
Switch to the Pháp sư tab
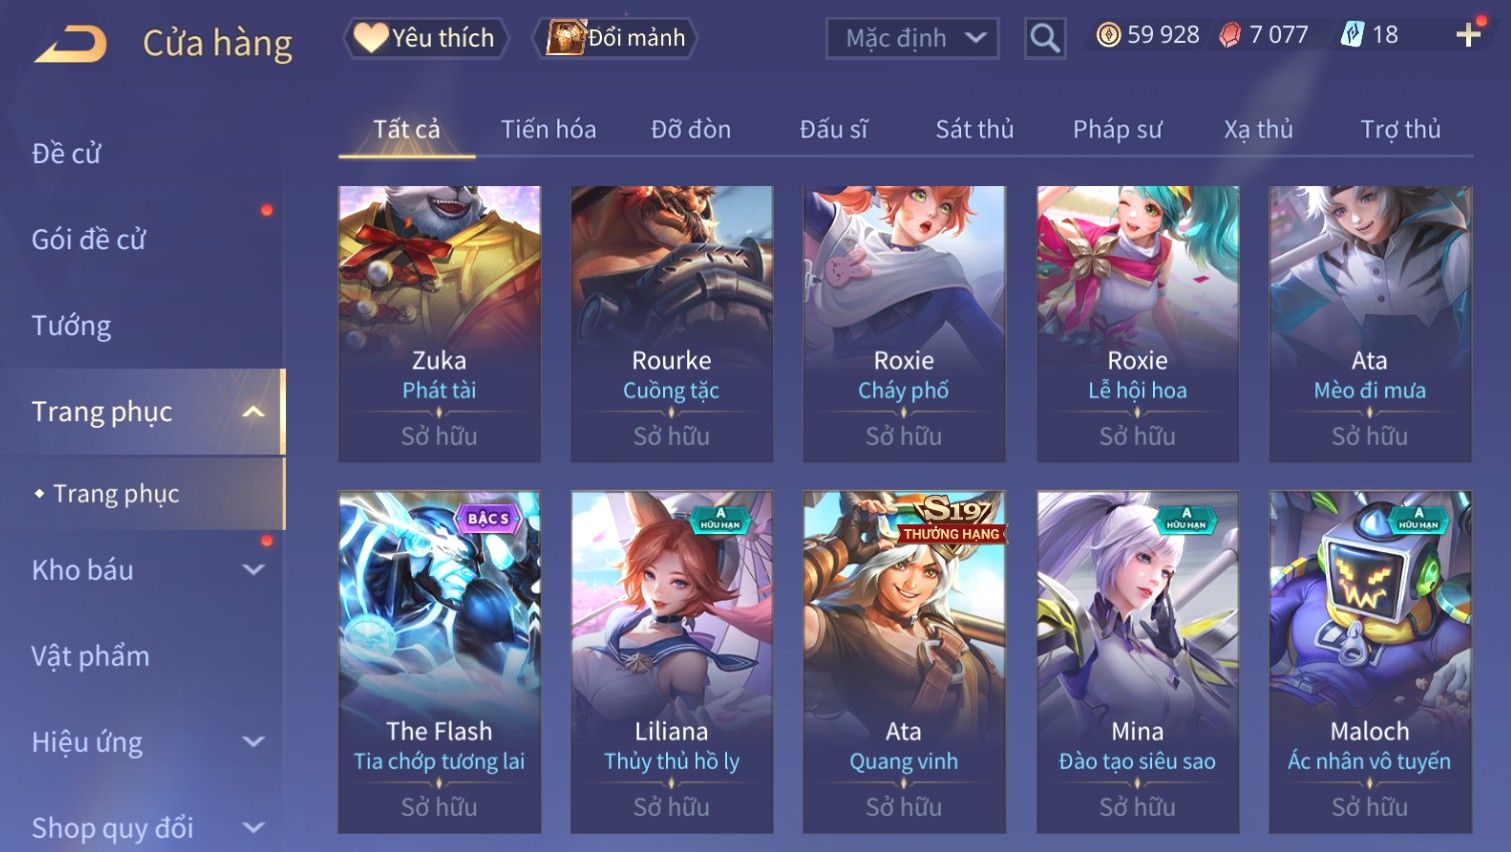tap(1117, 129)
